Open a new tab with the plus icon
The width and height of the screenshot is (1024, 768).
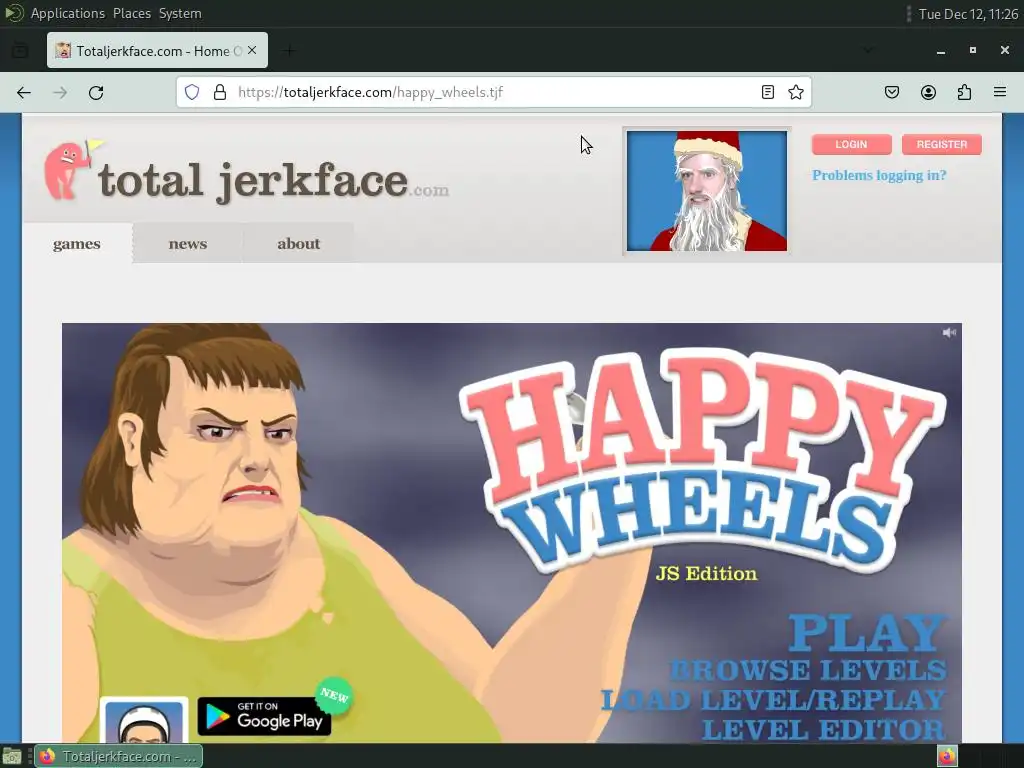(289, 50)
